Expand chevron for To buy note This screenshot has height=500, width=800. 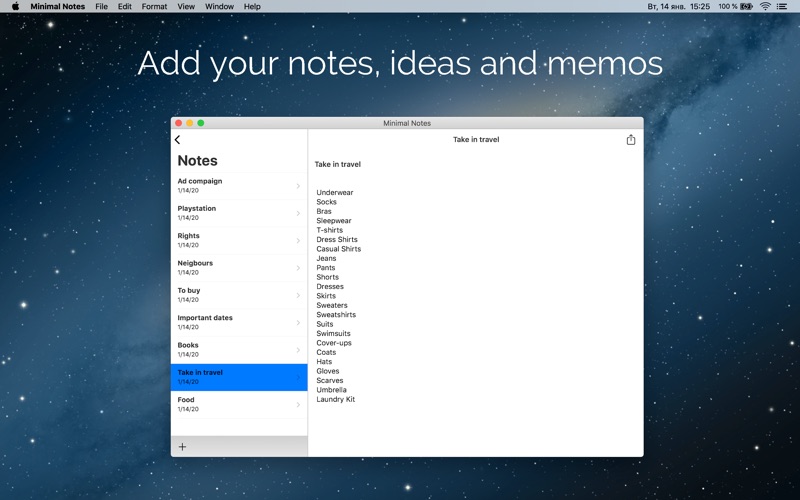click(298, 295)
